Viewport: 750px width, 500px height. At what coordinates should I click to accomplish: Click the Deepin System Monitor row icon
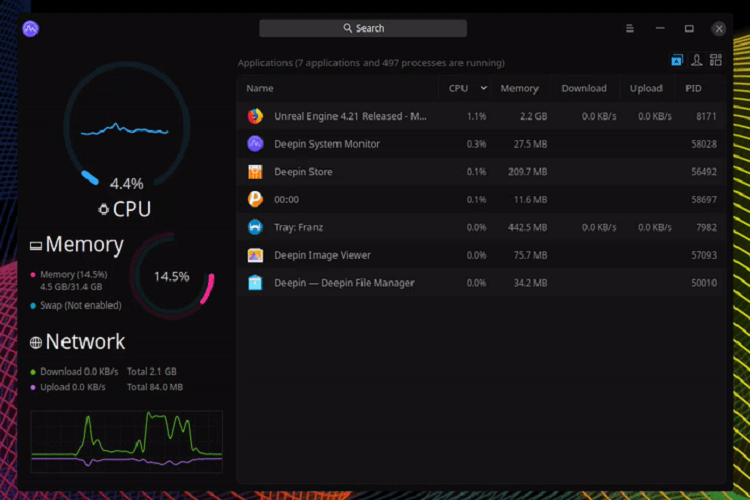255,144
